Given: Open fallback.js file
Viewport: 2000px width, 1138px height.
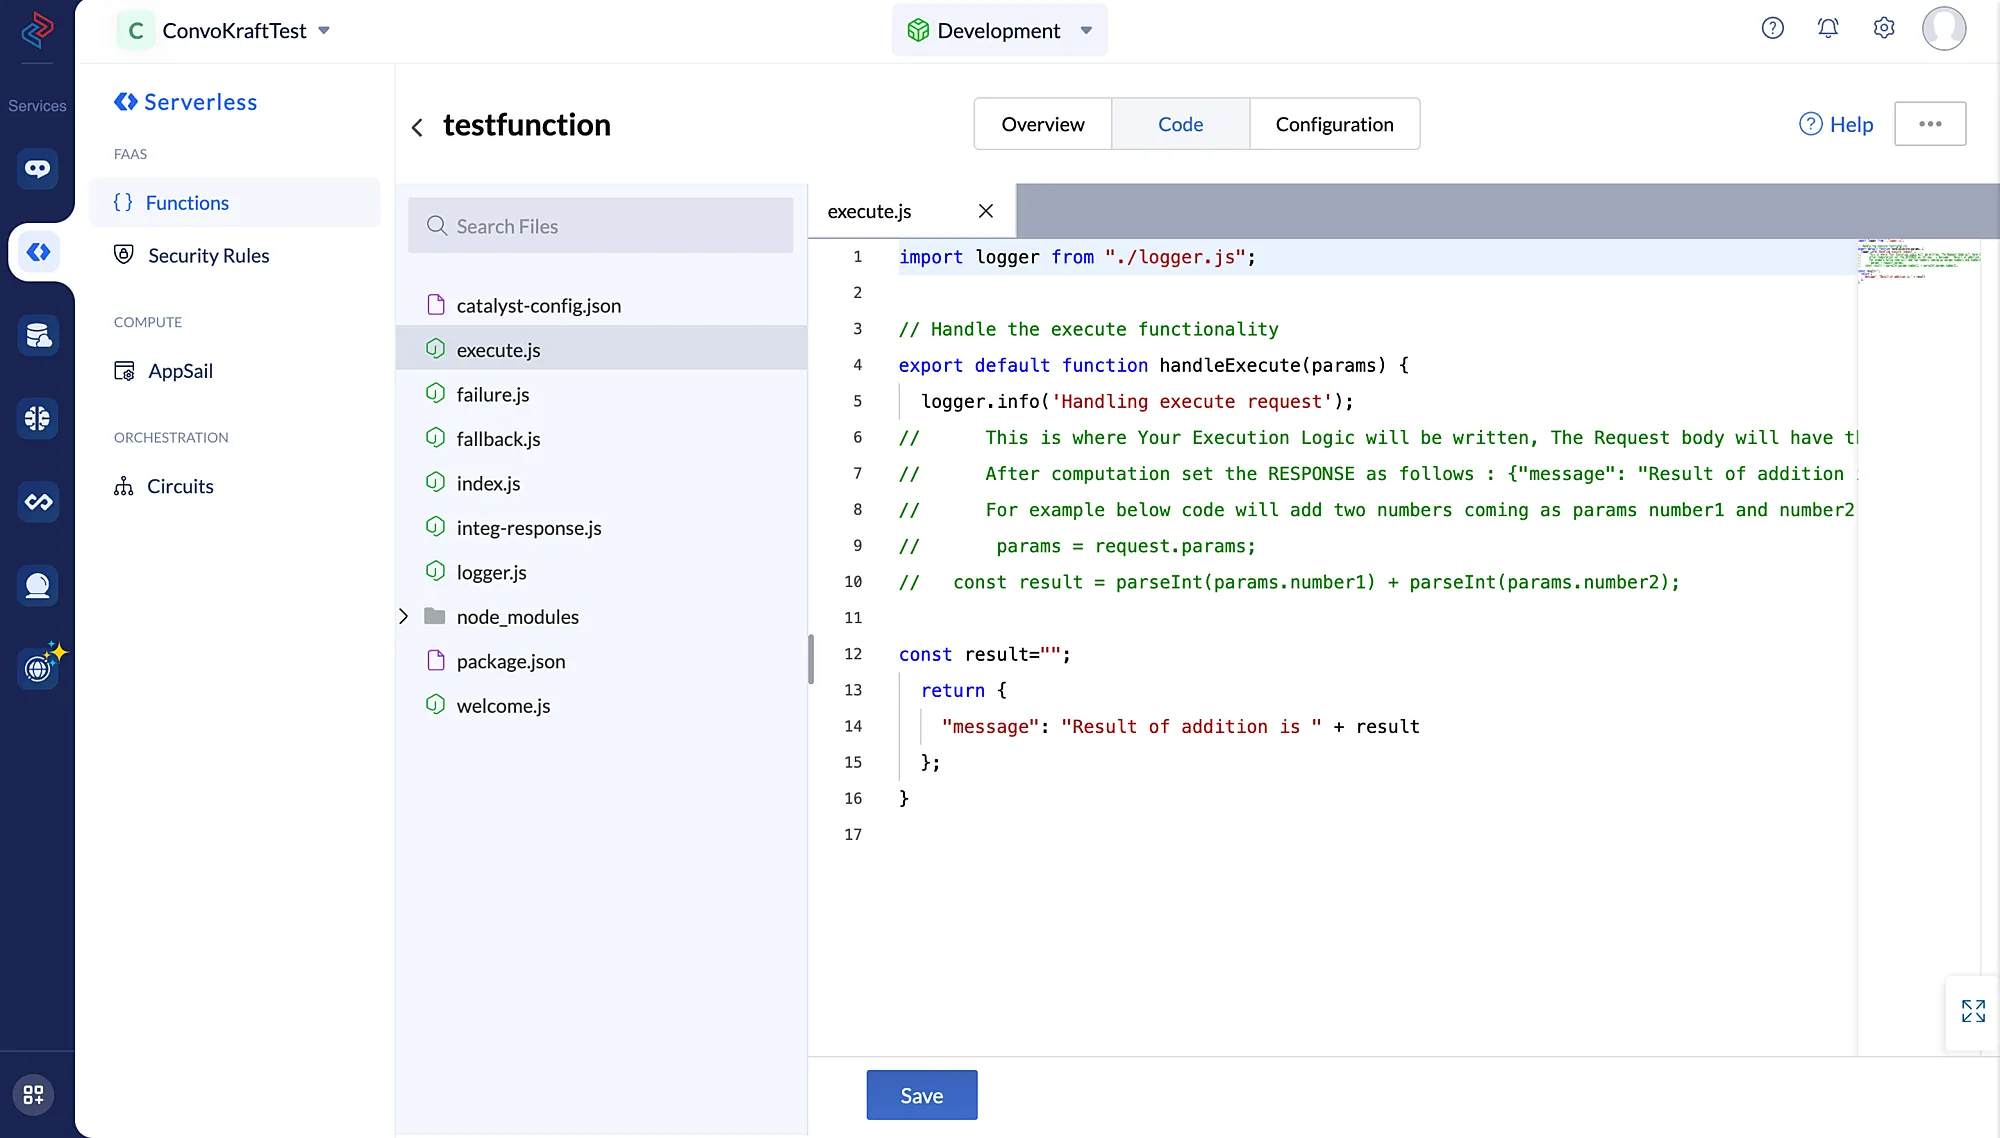Looking at the screenshot, I should 601,438.
